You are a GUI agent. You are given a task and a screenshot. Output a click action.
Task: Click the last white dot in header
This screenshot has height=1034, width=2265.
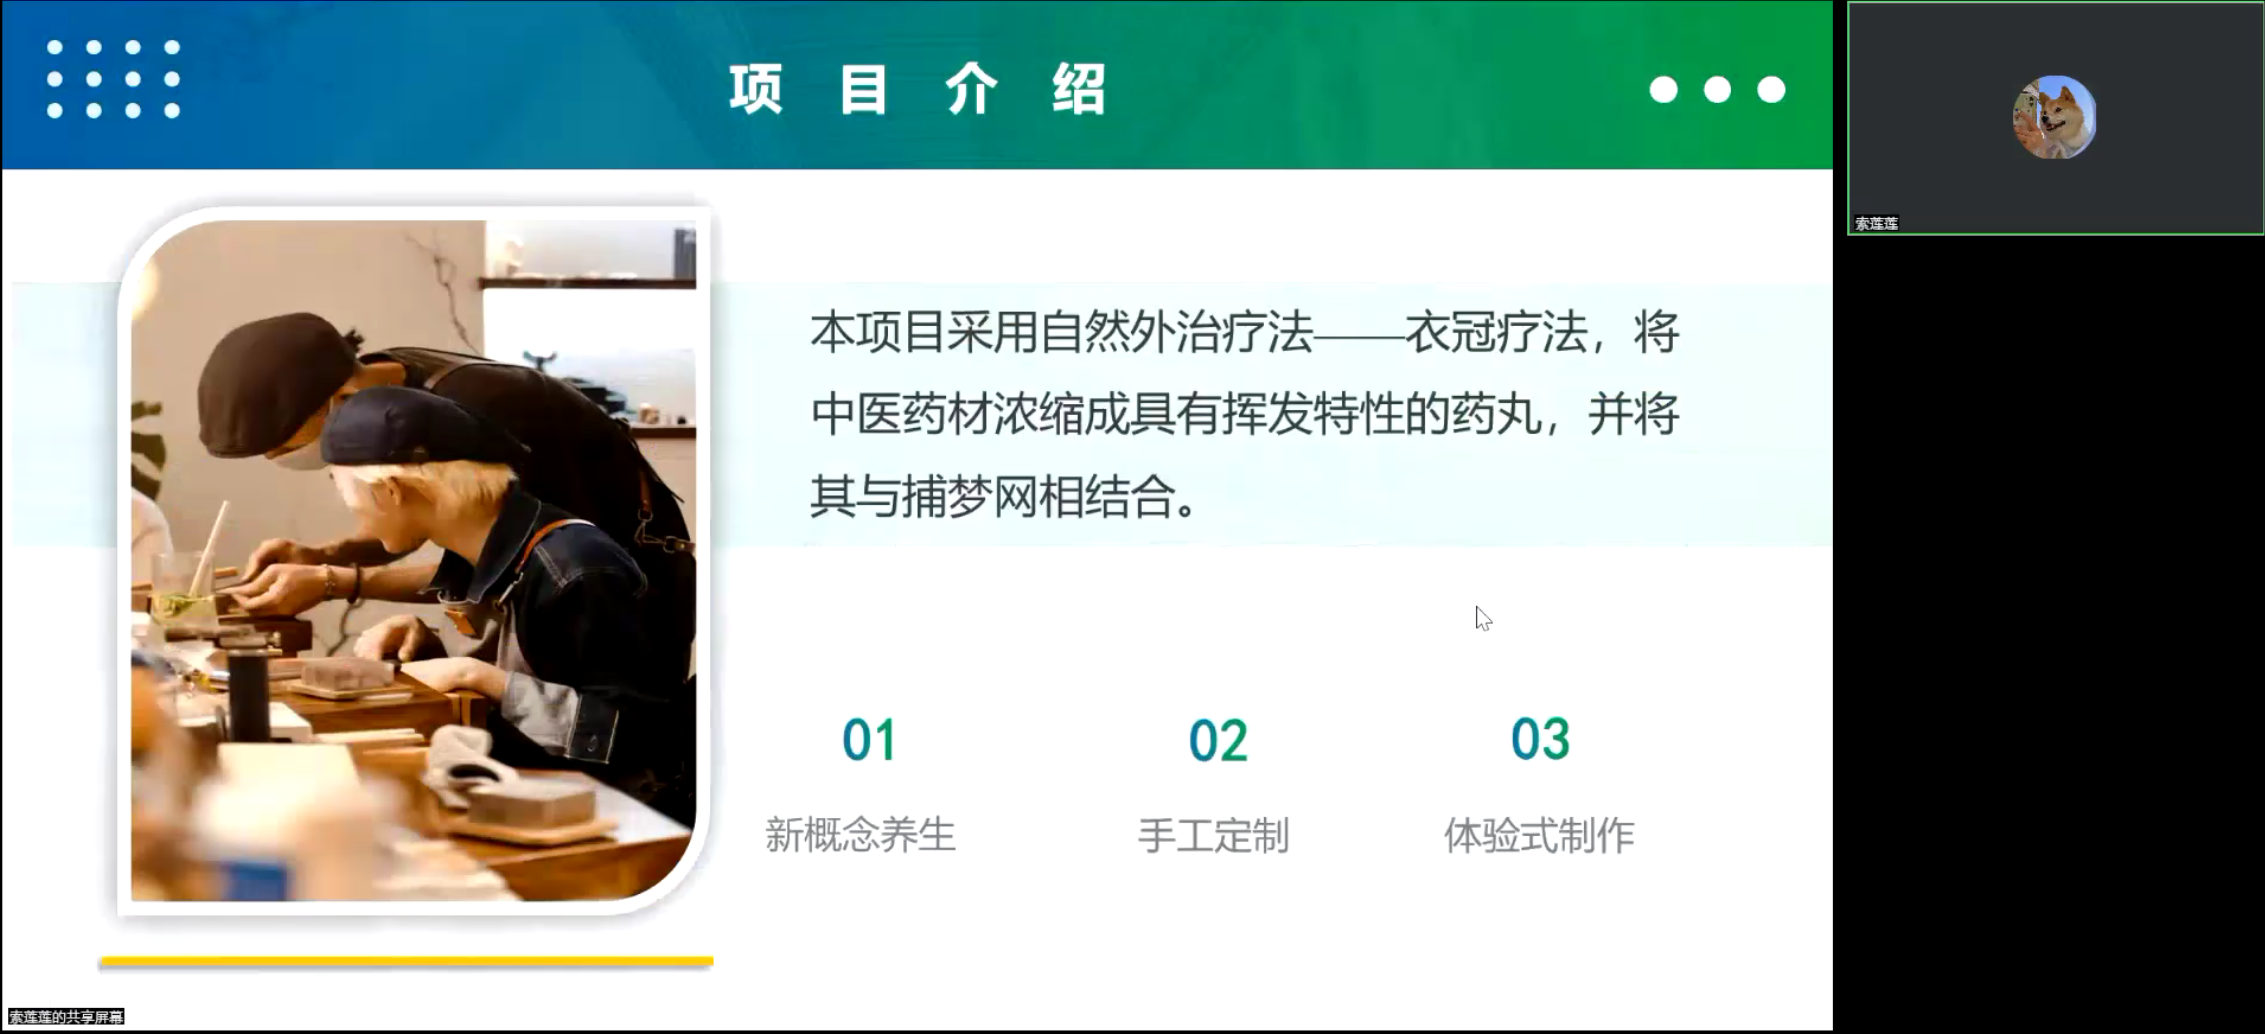point(1771,90)
